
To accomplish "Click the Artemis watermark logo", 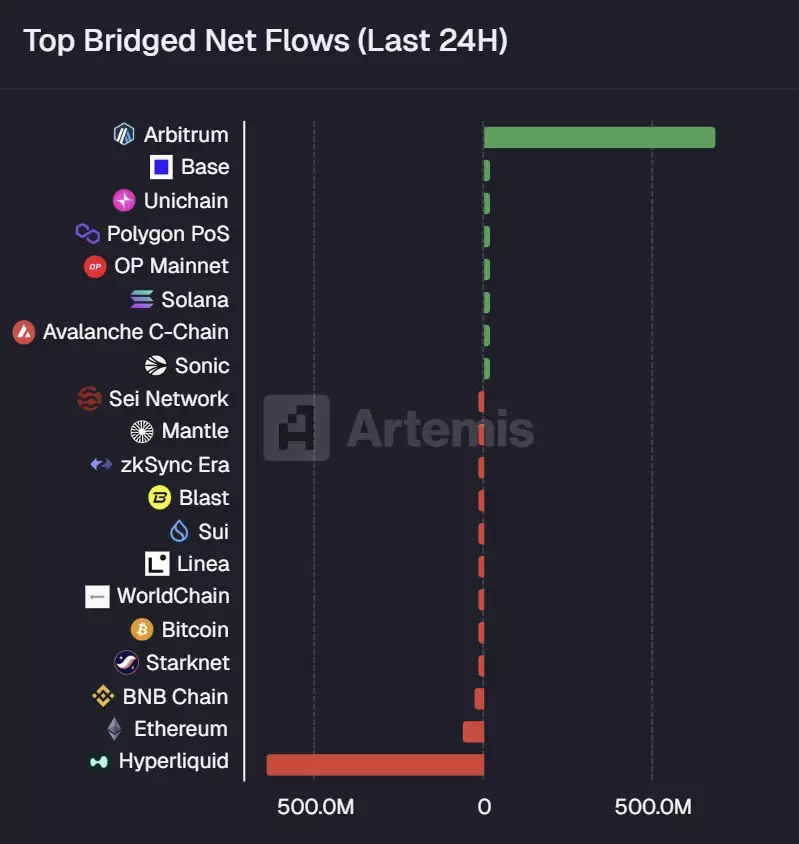I will tap(297, 428).
